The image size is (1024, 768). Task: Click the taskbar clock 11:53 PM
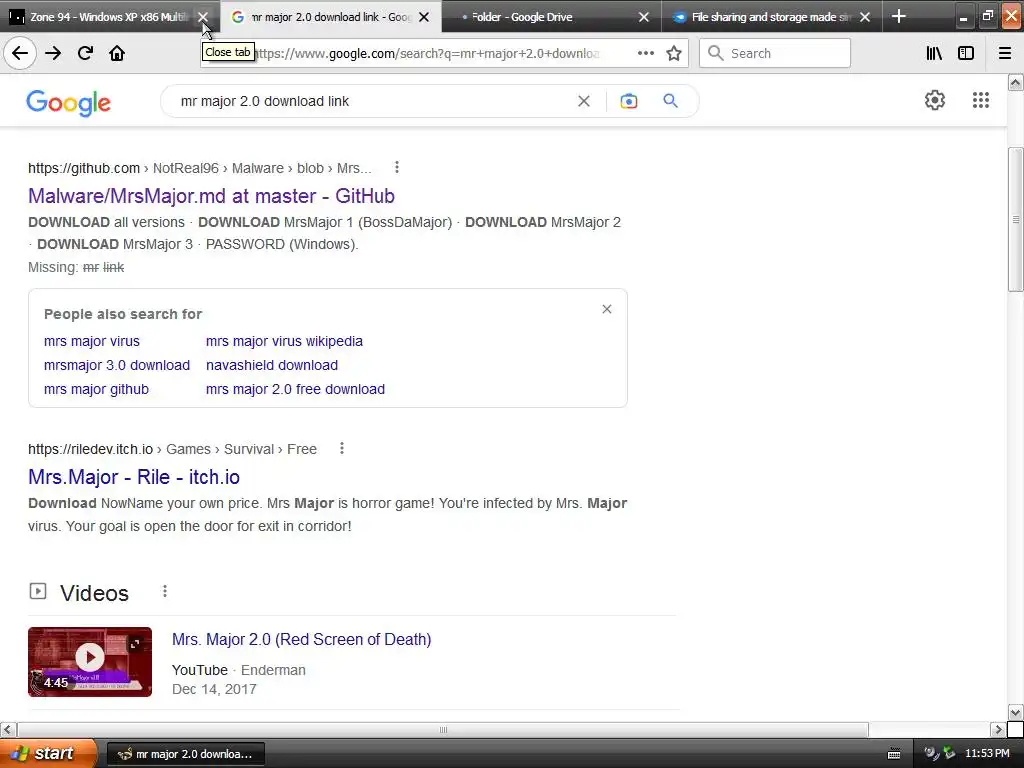coord(987,753)
